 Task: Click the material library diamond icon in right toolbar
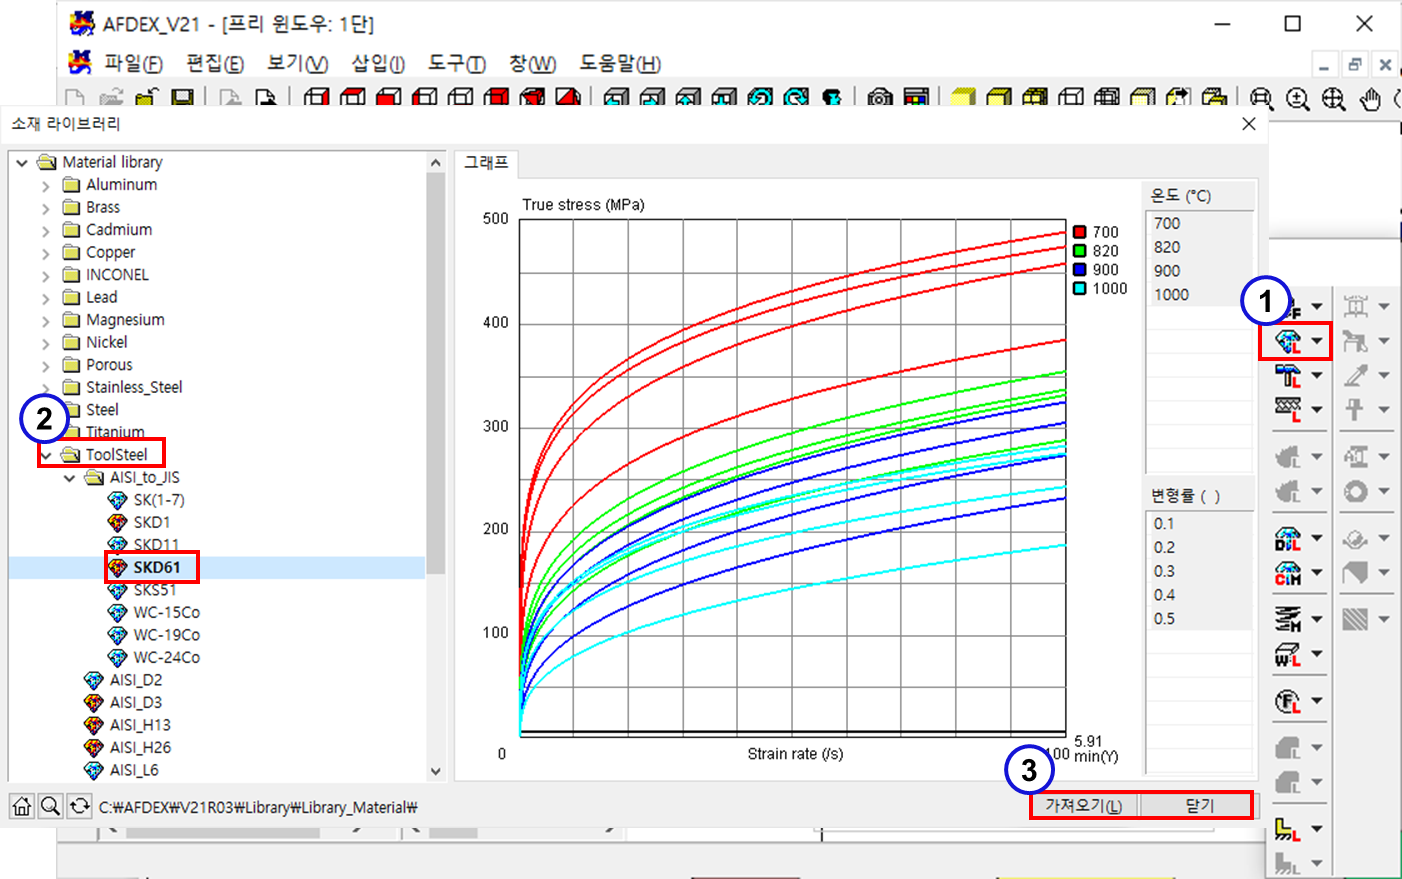(1288, 341)
